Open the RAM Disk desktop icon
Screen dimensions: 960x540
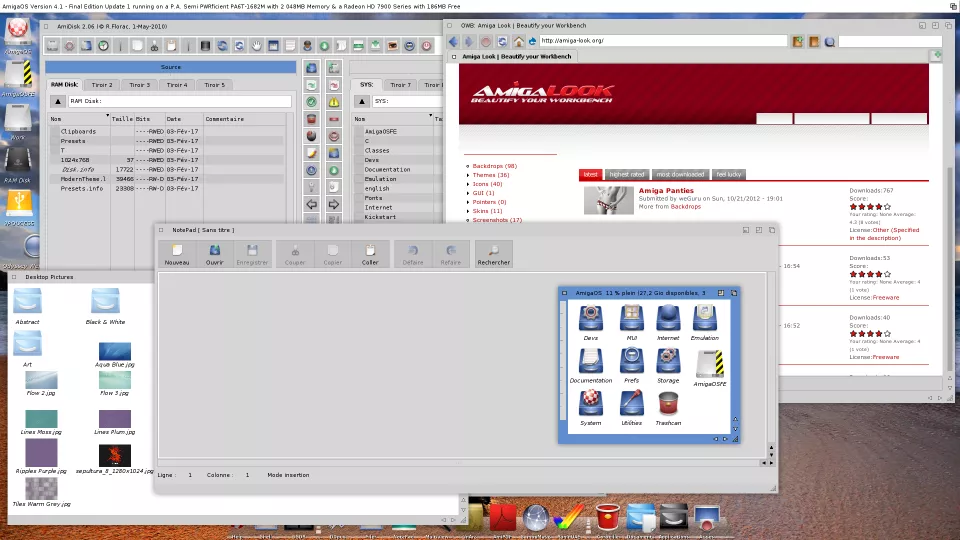pyautogui.click(x=18, y=160)
